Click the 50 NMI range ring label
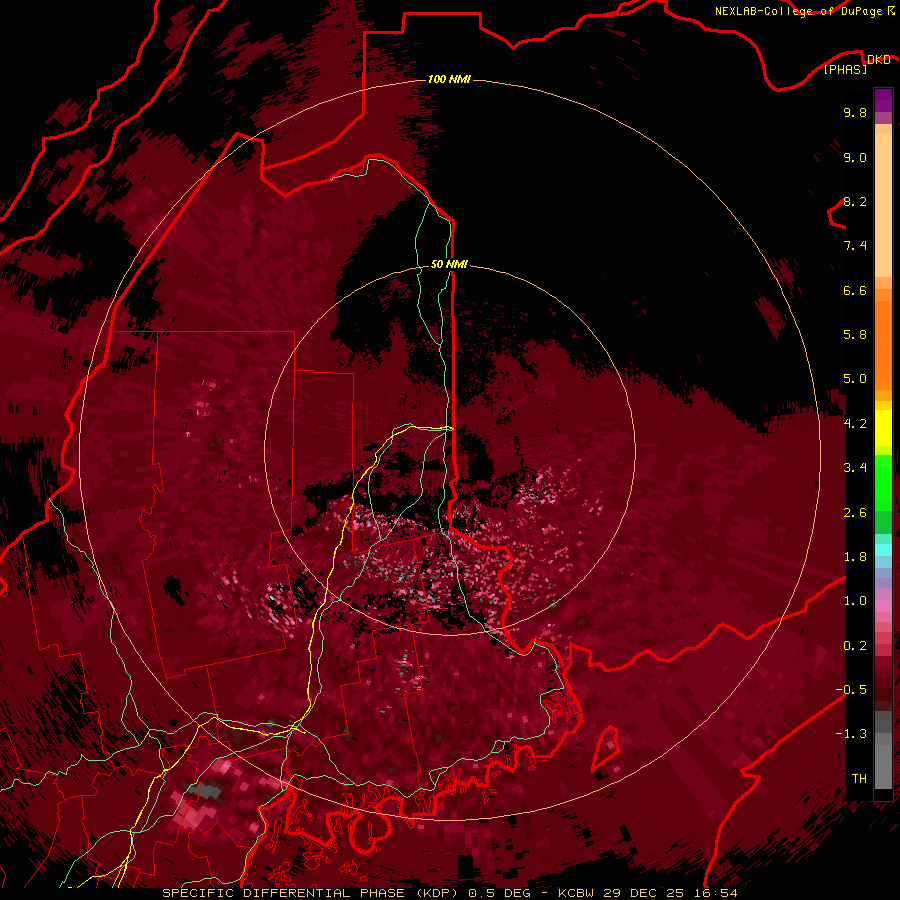Viewport: 900px width, 900px height. [x=449, y=264]
